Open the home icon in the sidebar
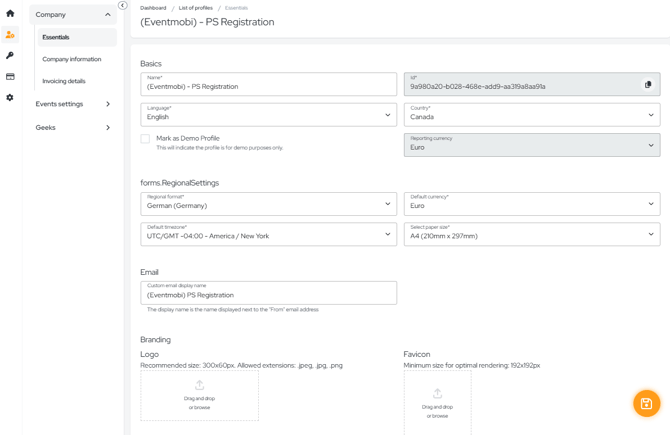This screenshot has height=435, width=670. (x=10, y=14)
